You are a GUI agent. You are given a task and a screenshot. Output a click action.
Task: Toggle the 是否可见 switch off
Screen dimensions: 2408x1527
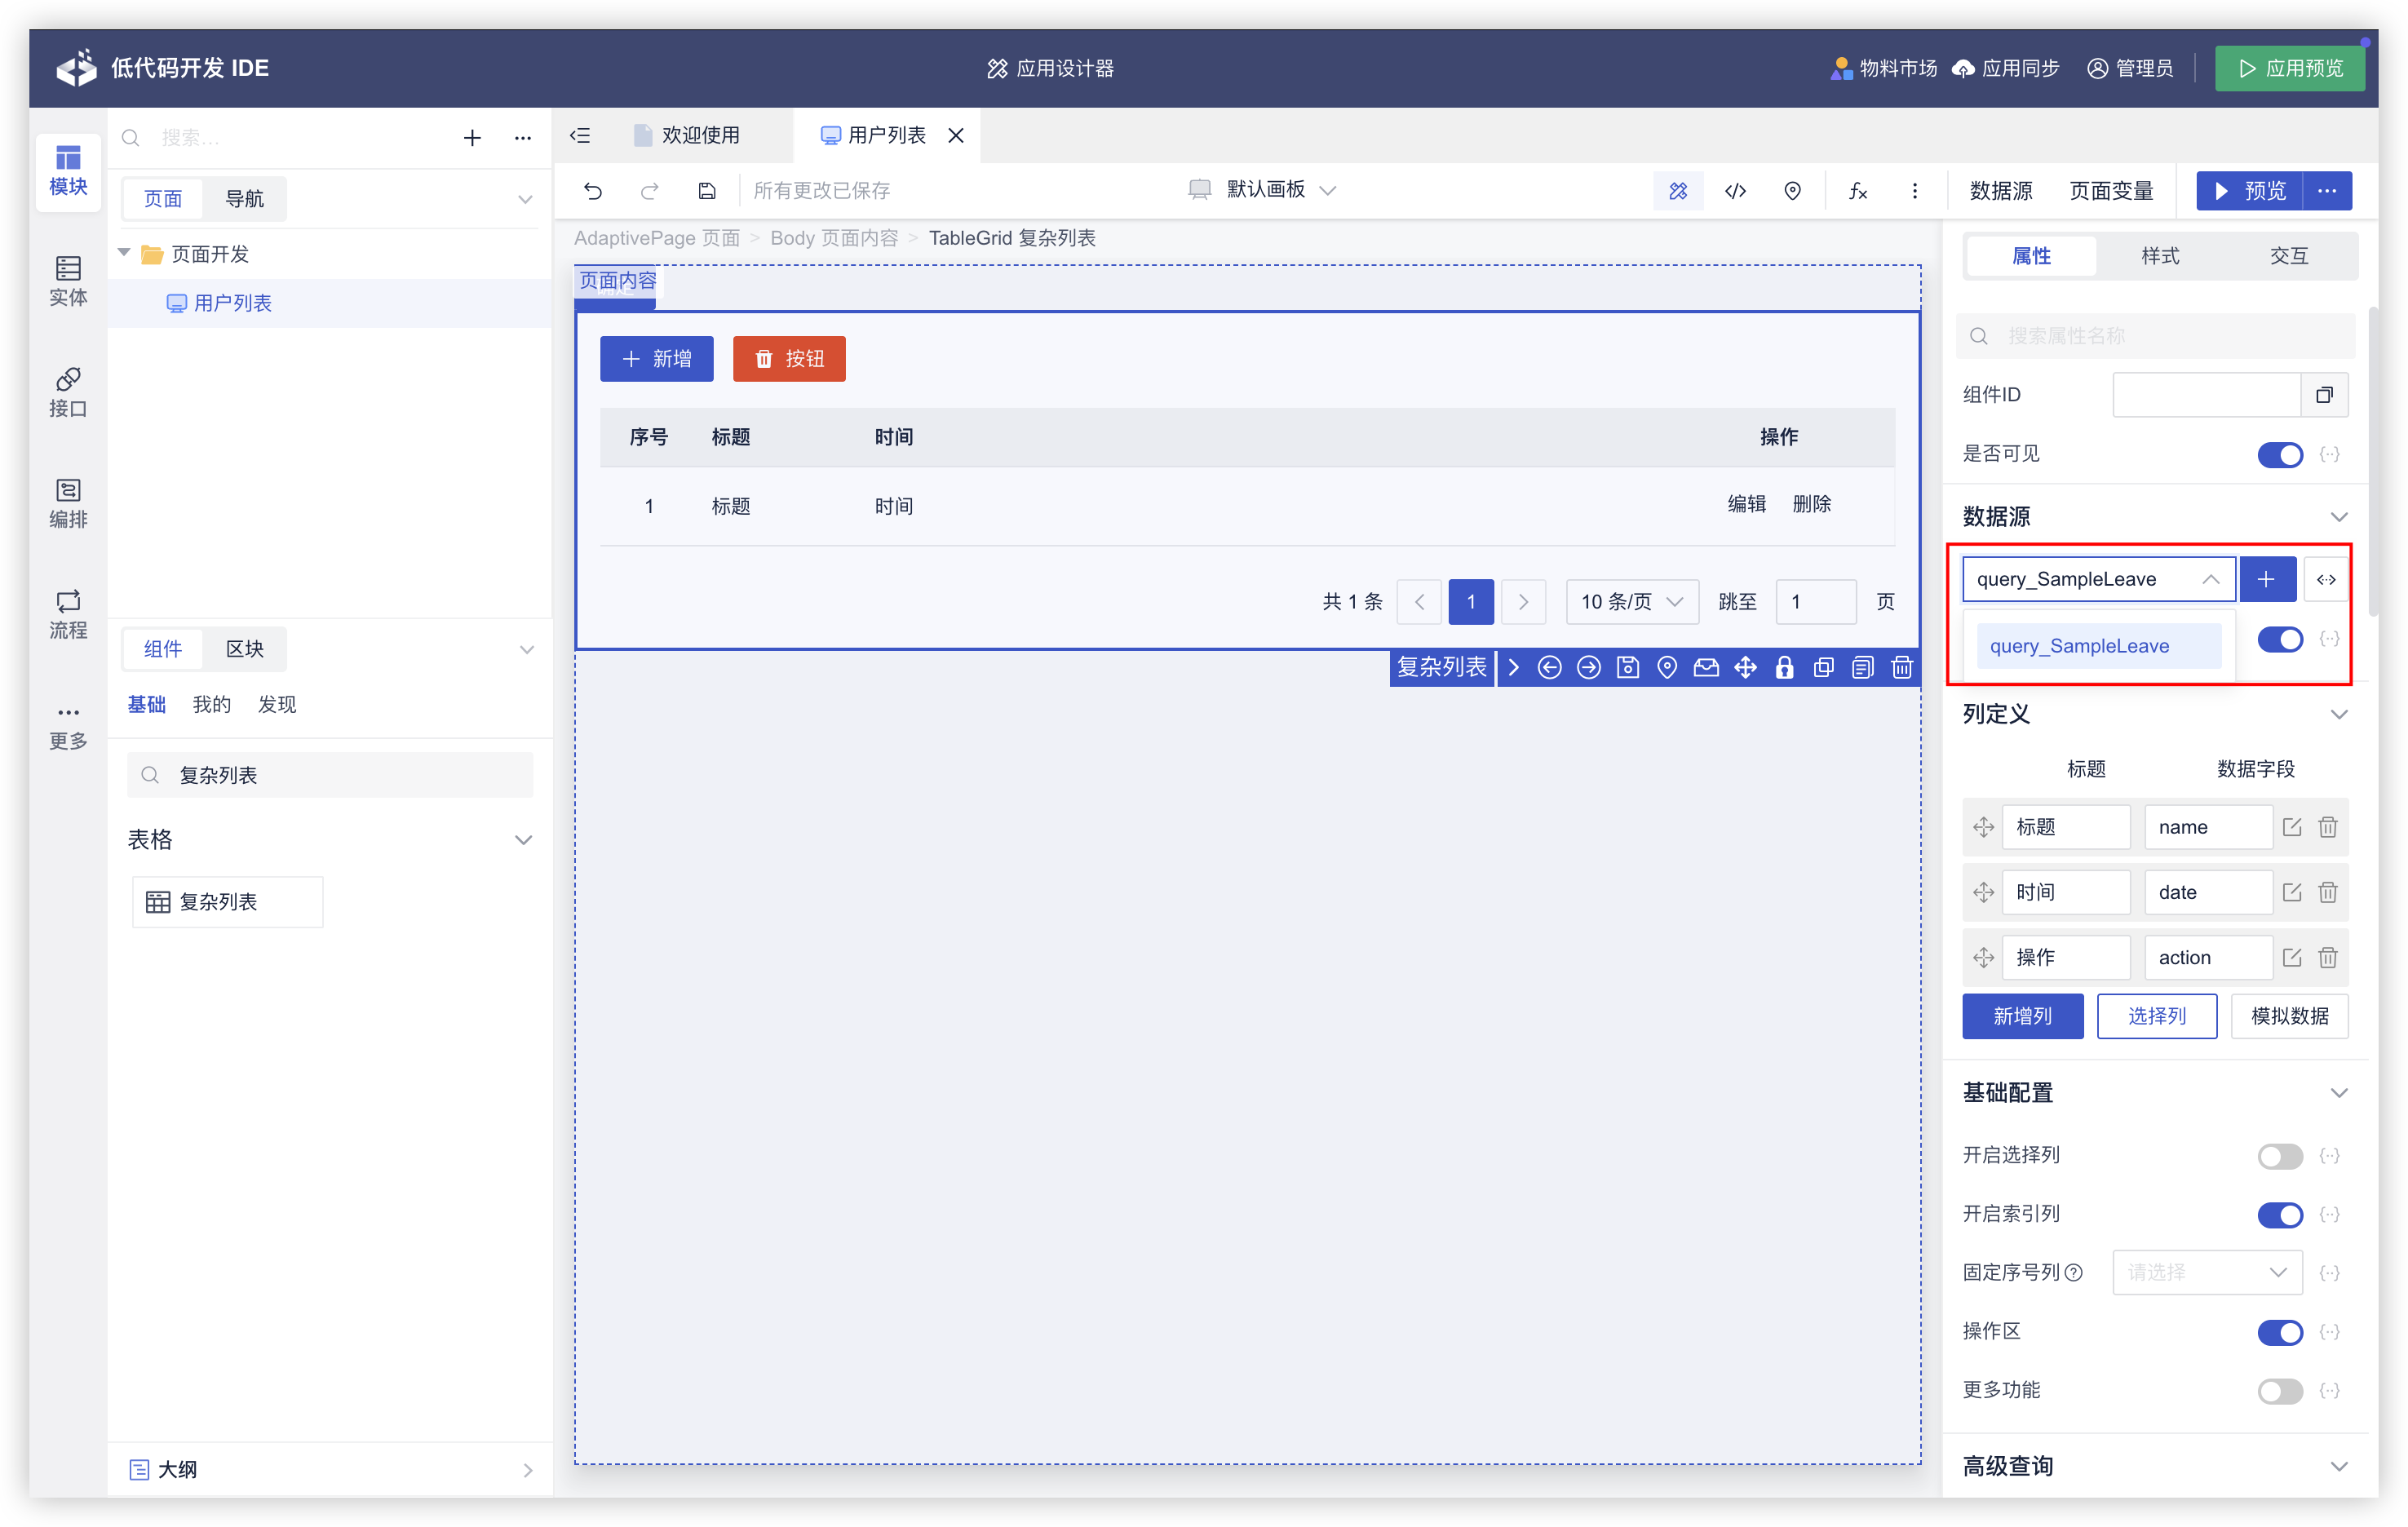point(2279,455)
